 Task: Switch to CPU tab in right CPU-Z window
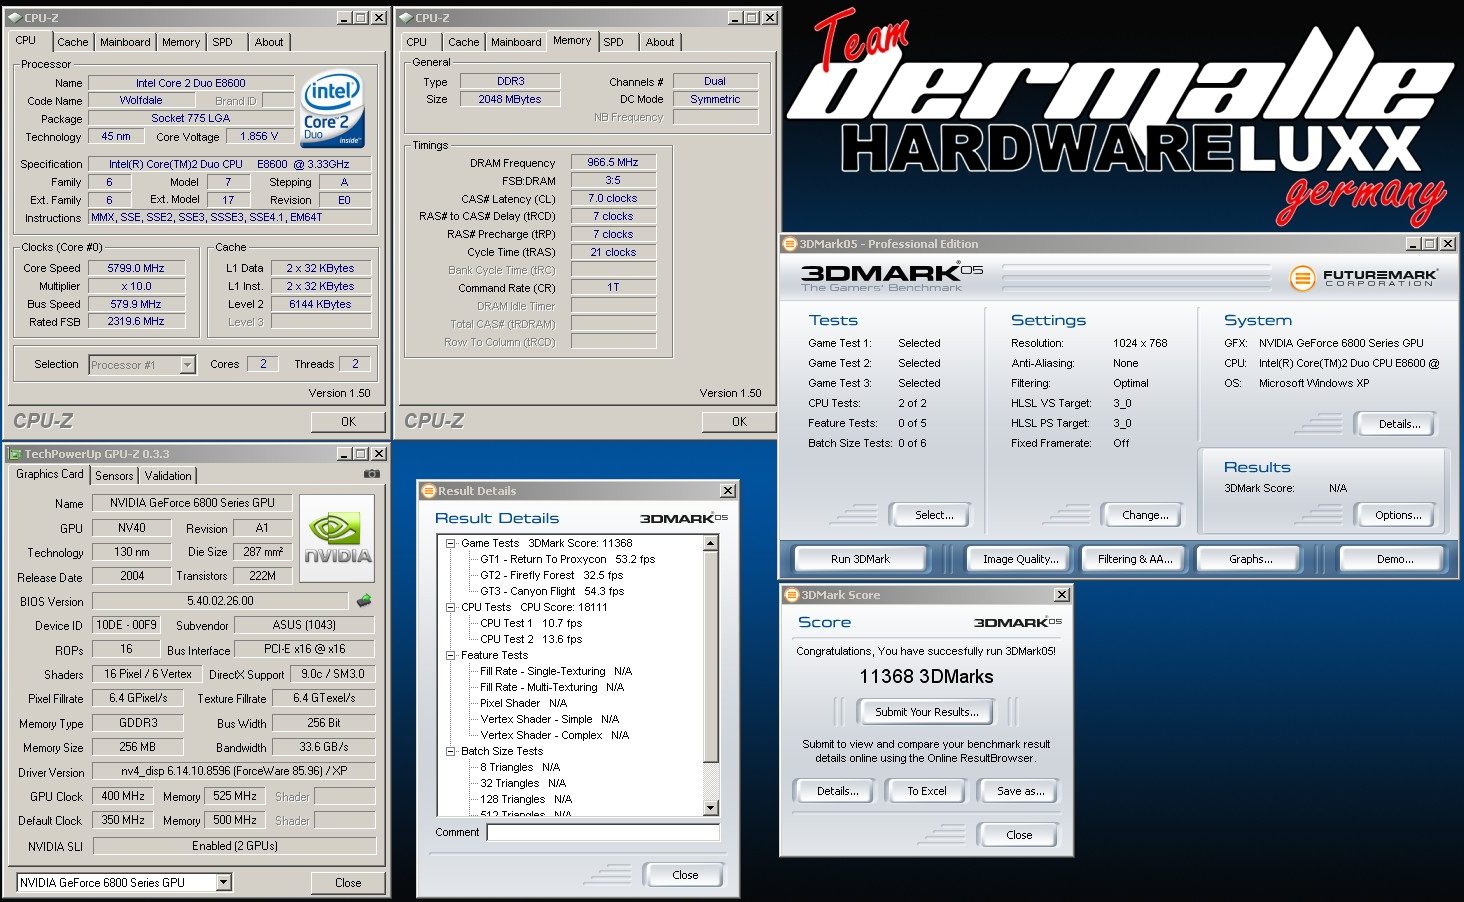point(417,42)
